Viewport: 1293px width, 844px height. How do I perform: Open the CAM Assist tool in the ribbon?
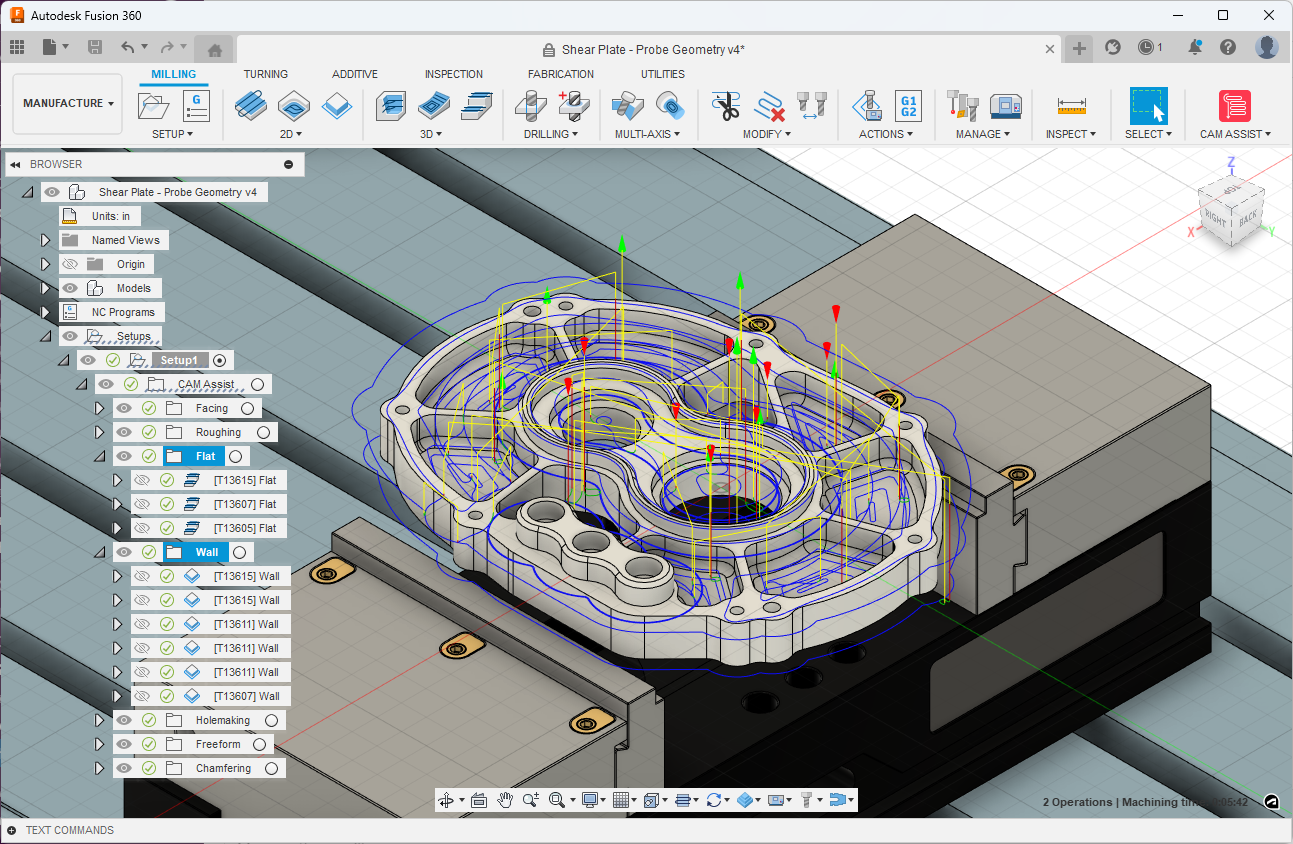pos(1233,105)
